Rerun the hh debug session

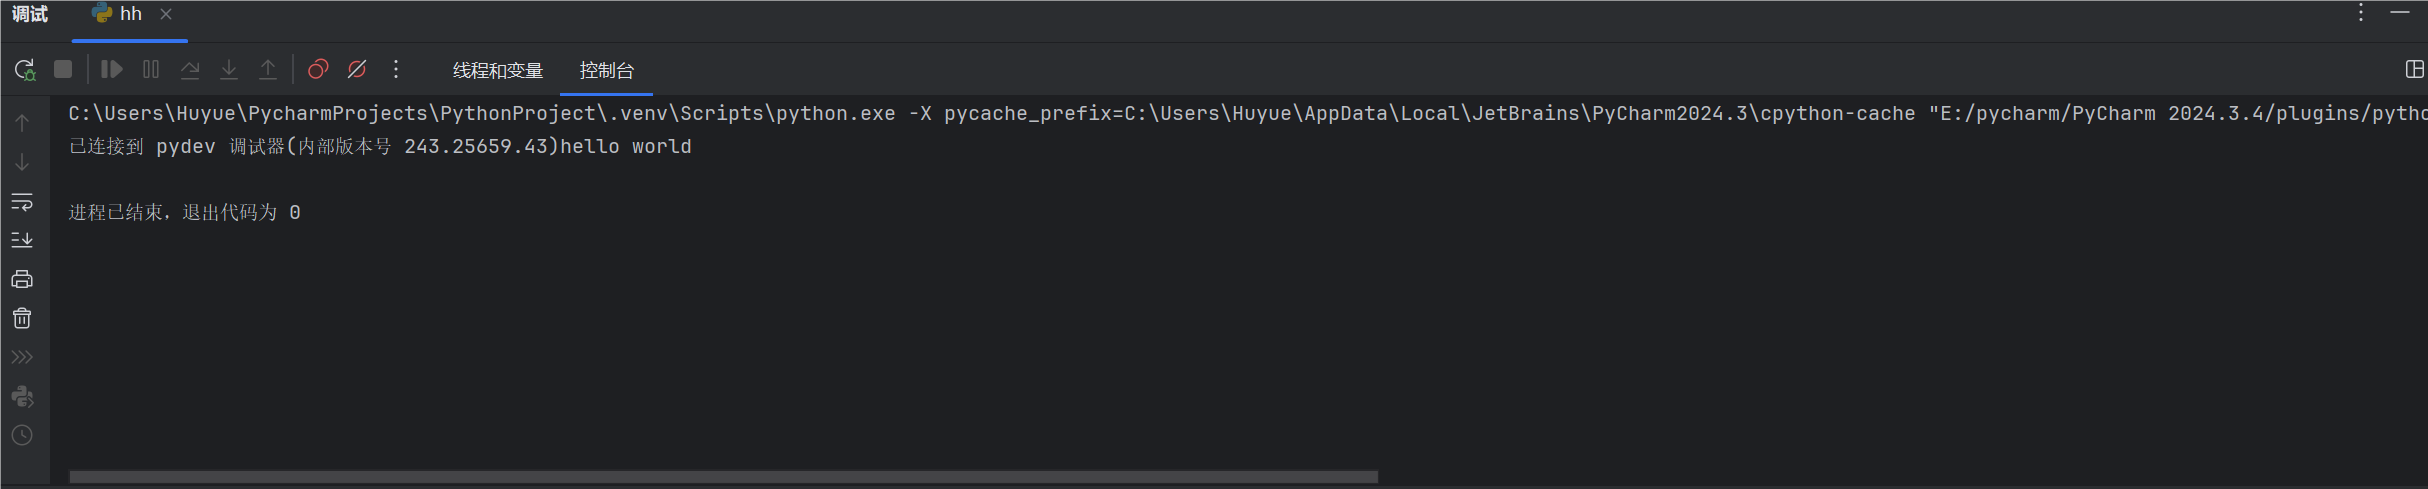pyautogui.click(x=24, y=70)
